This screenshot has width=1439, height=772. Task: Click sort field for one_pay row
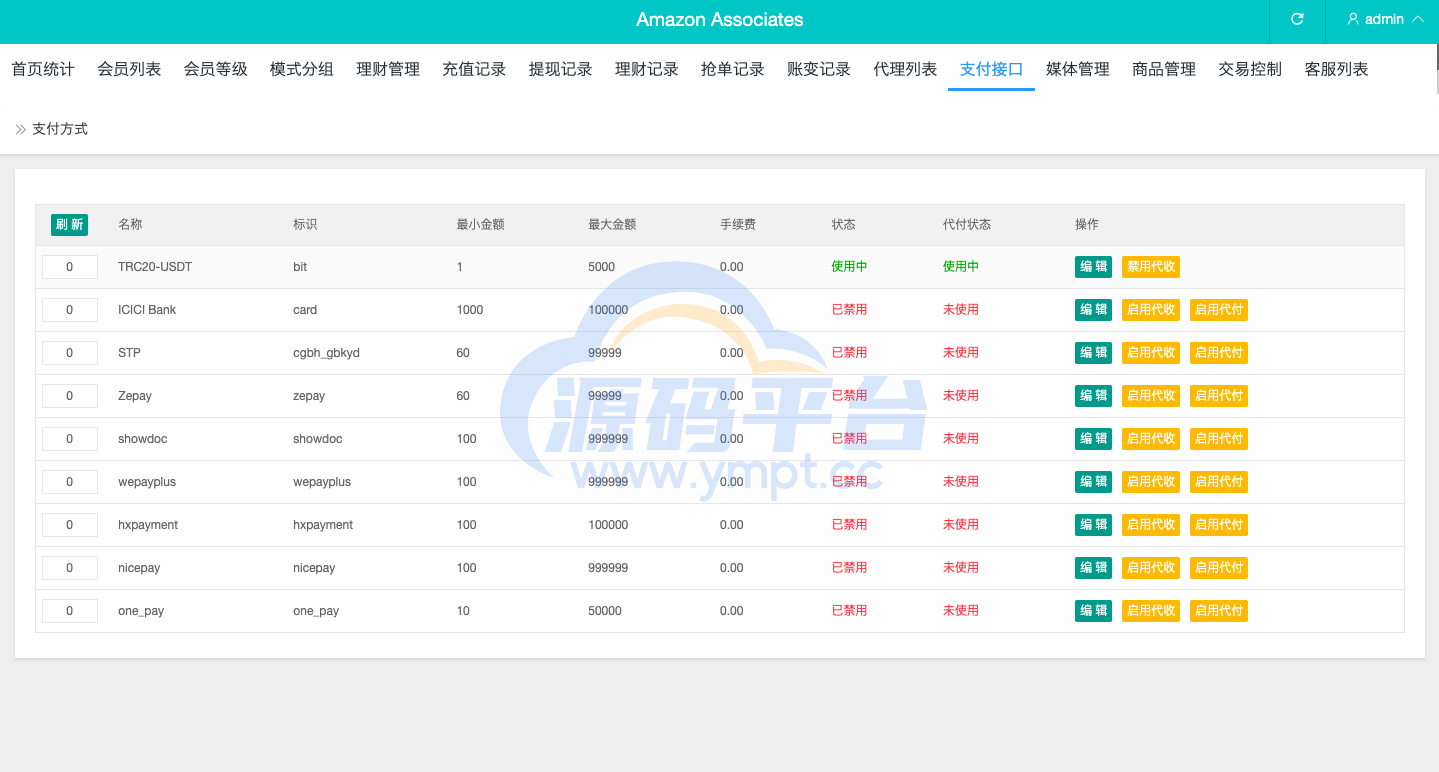click(x=70, y=611)
